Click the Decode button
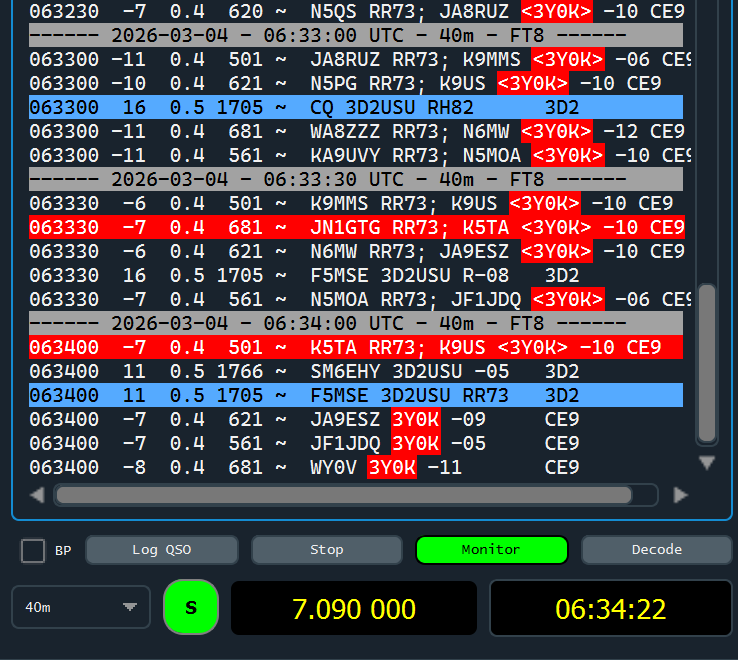The height and width of the screenshot is (660, 738). (x=657, y=550)
